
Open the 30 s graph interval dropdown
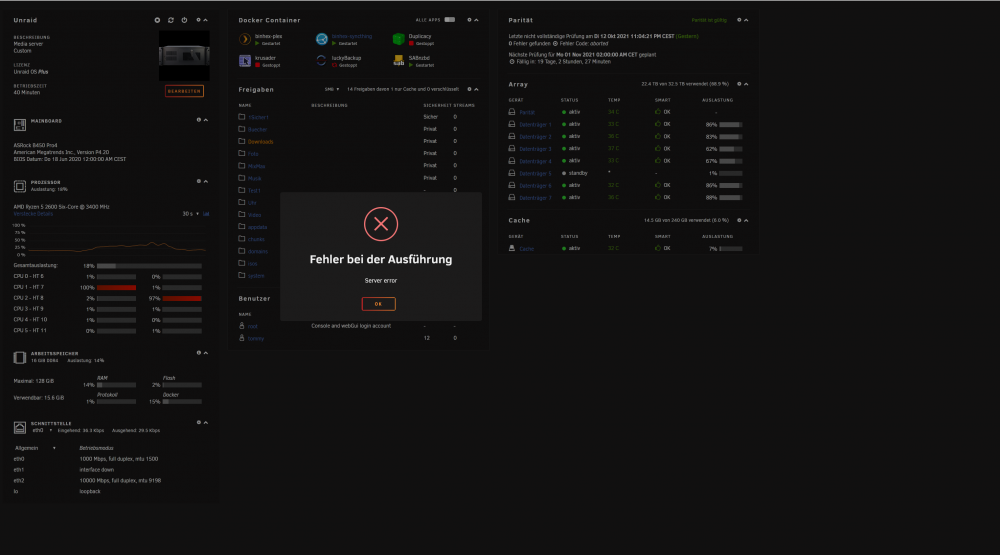(190, 214)
